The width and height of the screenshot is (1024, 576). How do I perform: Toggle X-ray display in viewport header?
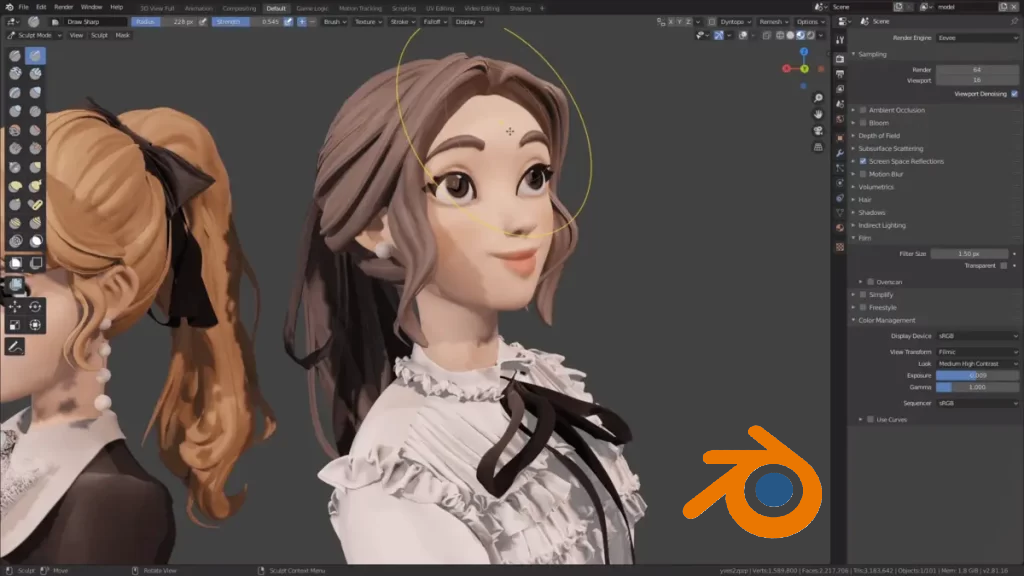[766, 35]
